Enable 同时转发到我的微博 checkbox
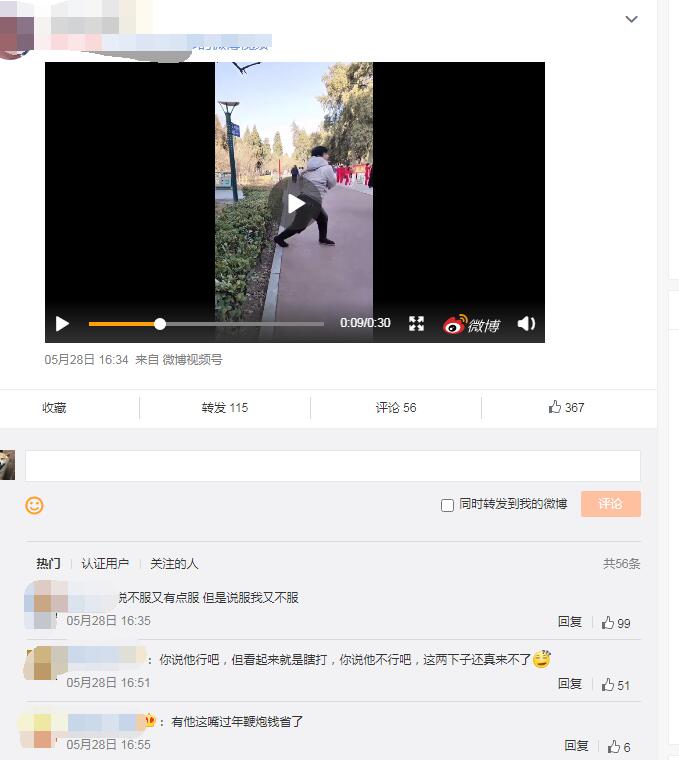 [447, 505]
